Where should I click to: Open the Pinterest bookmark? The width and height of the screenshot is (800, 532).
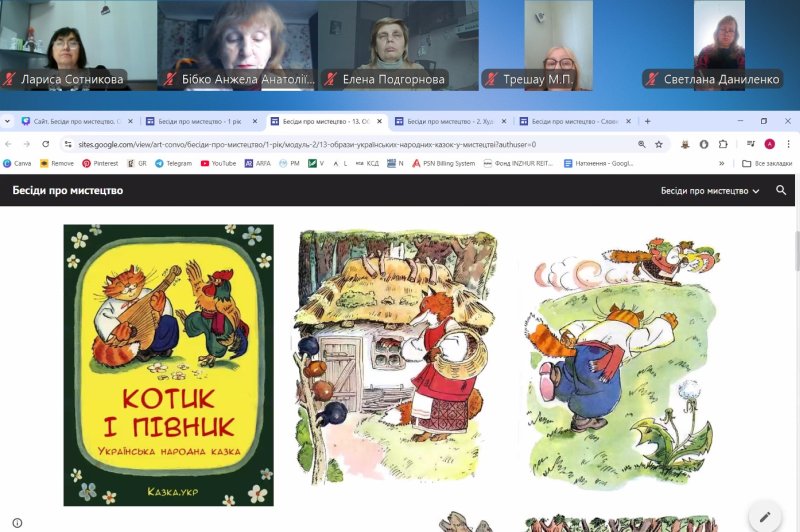pyautogui.click(x=100, y=163)
